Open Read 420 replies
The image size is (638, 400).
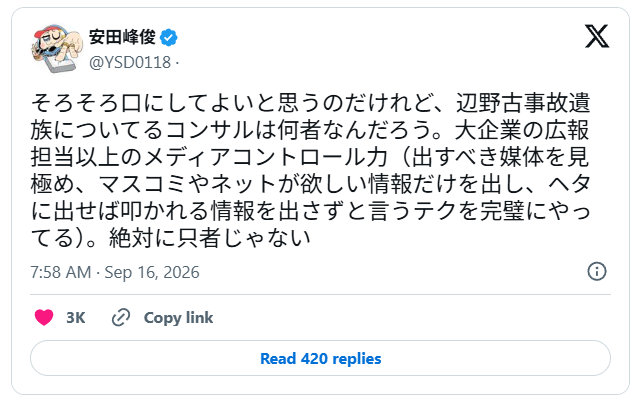tap(320, 358)
